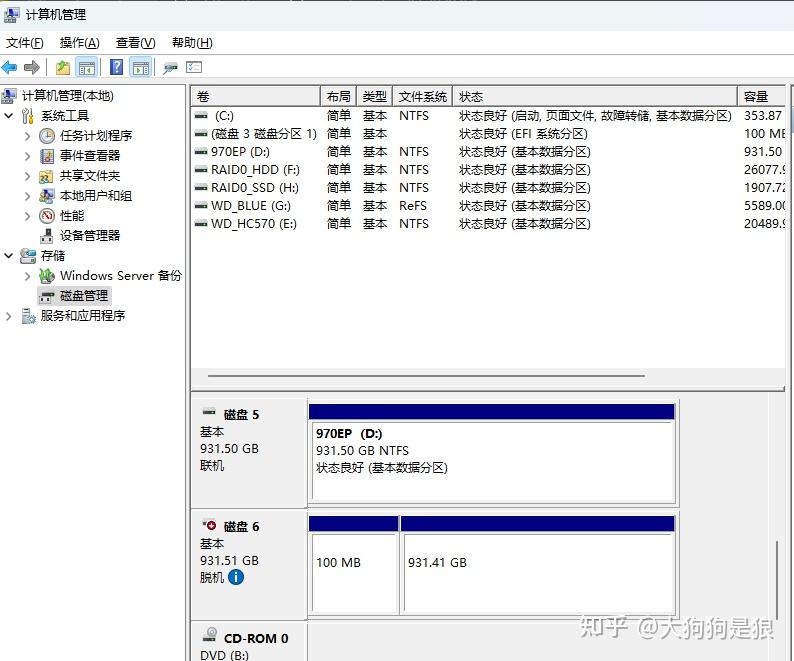Screen dimensions: 794x661
Task: Sort by the 卷 column header
Action: (x=256, y=96)
